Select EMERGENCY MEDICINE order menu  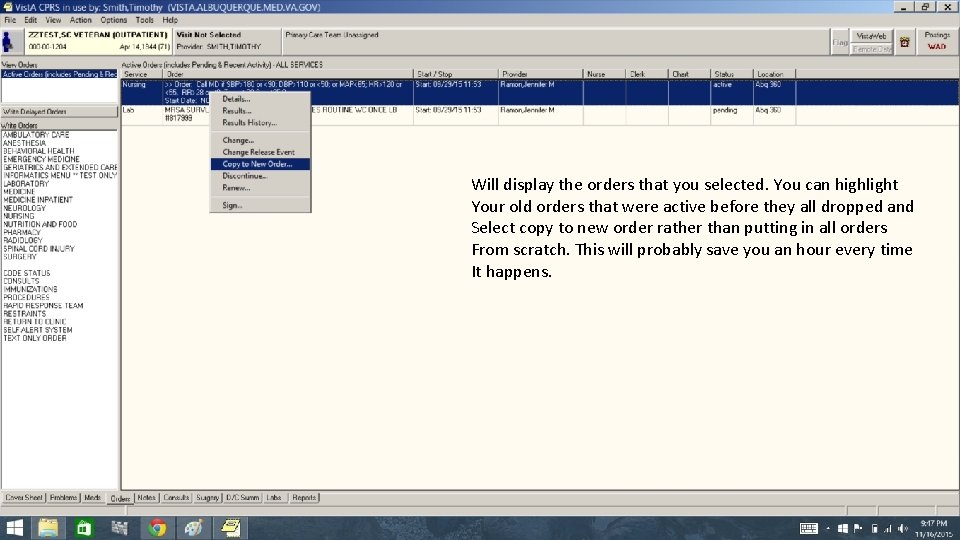click(41, 159)
